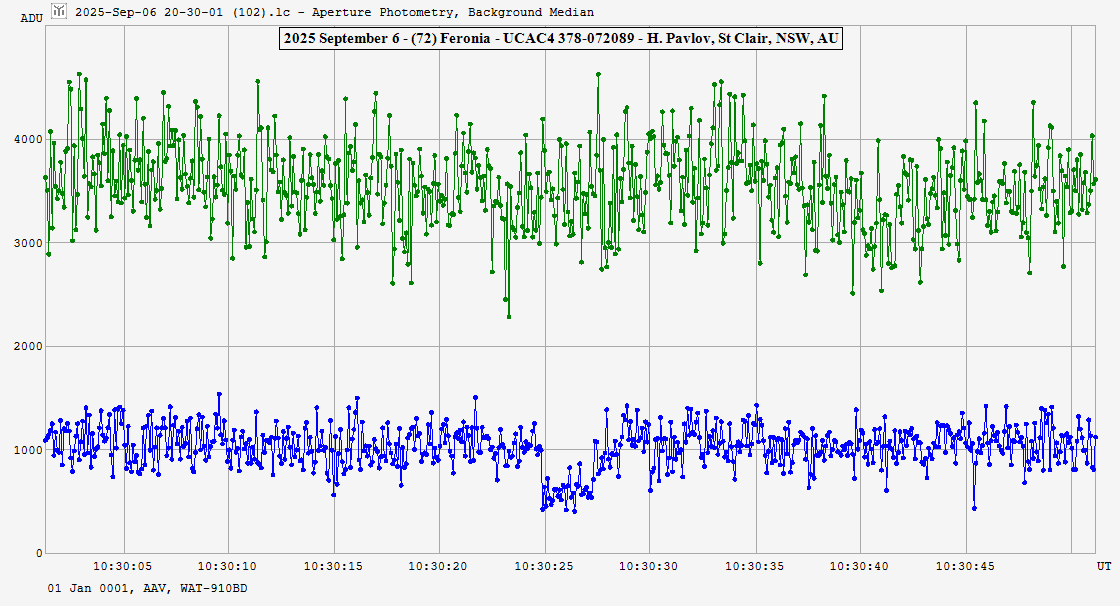Click the 2000 y-axis label

pos(27,347)
